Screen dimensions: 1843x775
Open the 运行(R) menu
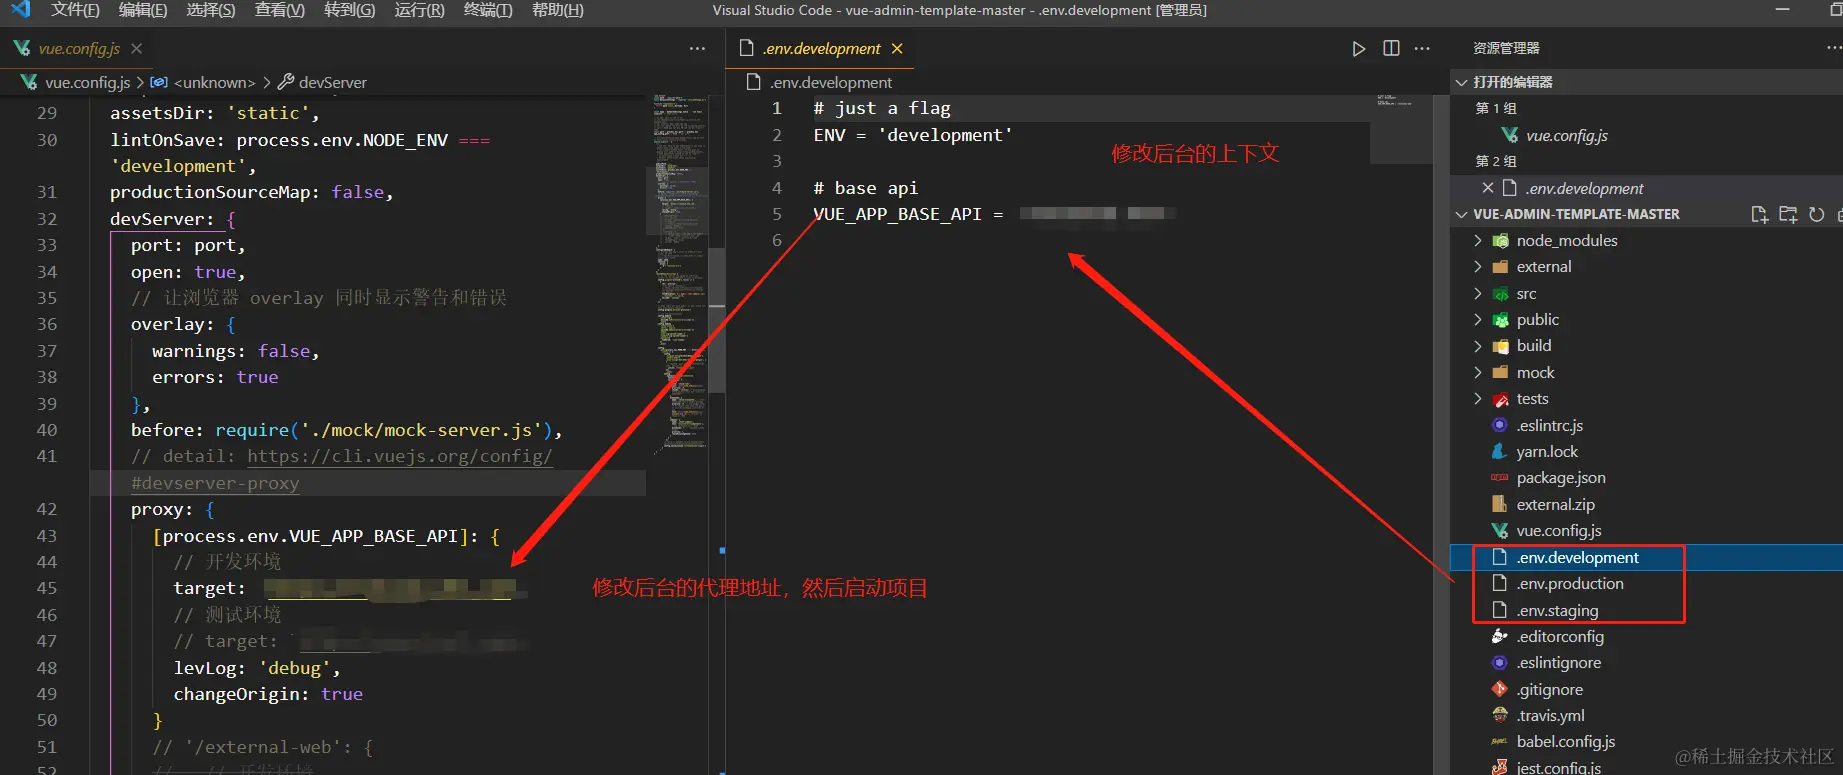click(x=420, y=10)
